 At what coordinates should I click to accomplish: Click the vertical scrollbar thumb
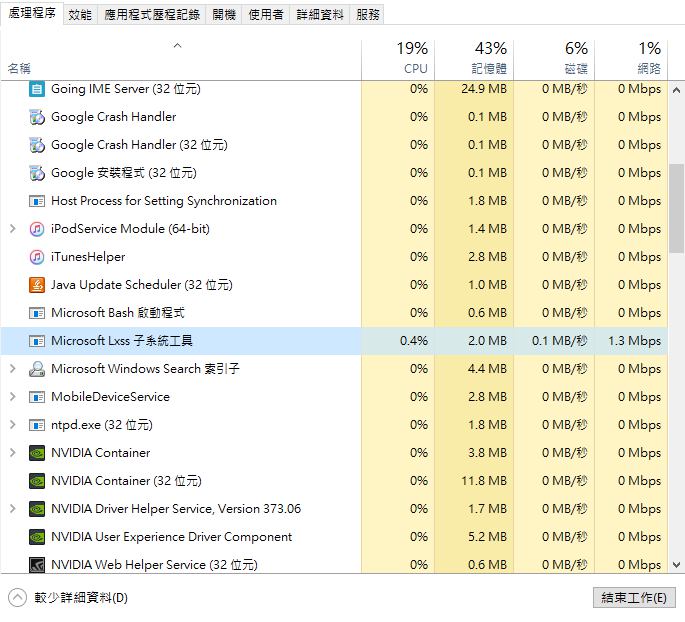coord(676,208)
